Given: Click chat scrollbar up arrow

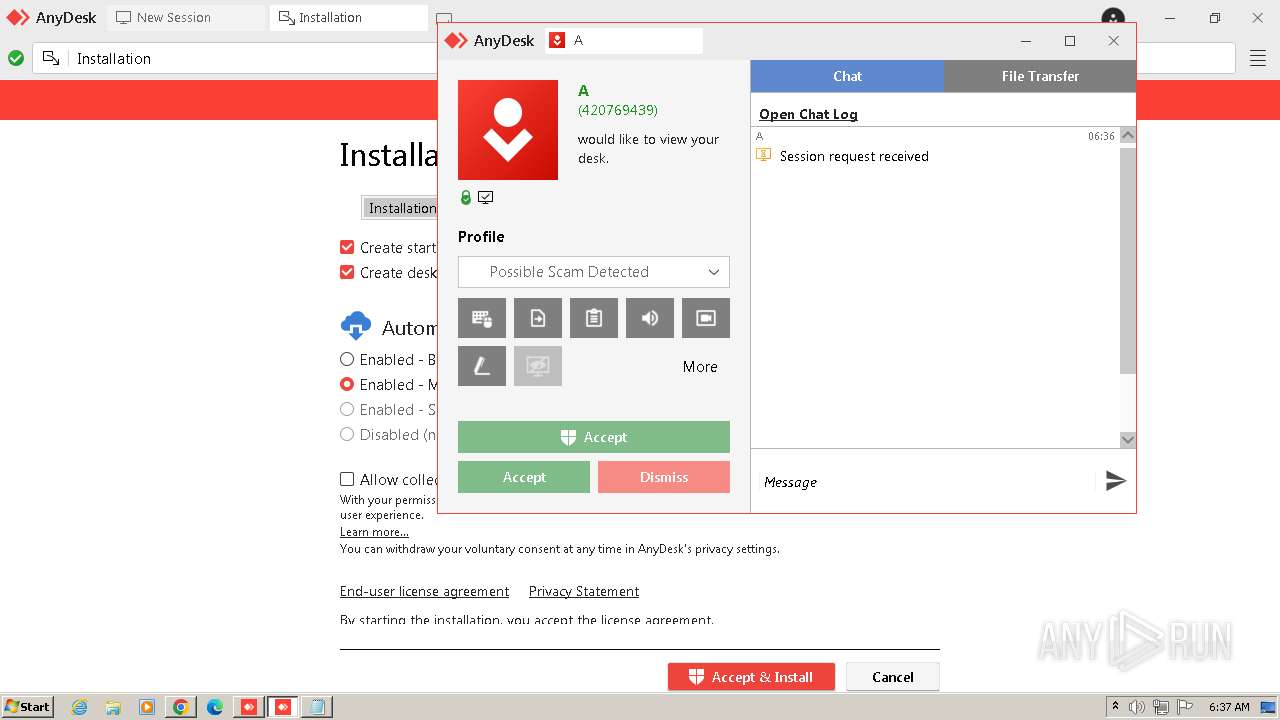Looking at the screenshot, I should 1128,135.
